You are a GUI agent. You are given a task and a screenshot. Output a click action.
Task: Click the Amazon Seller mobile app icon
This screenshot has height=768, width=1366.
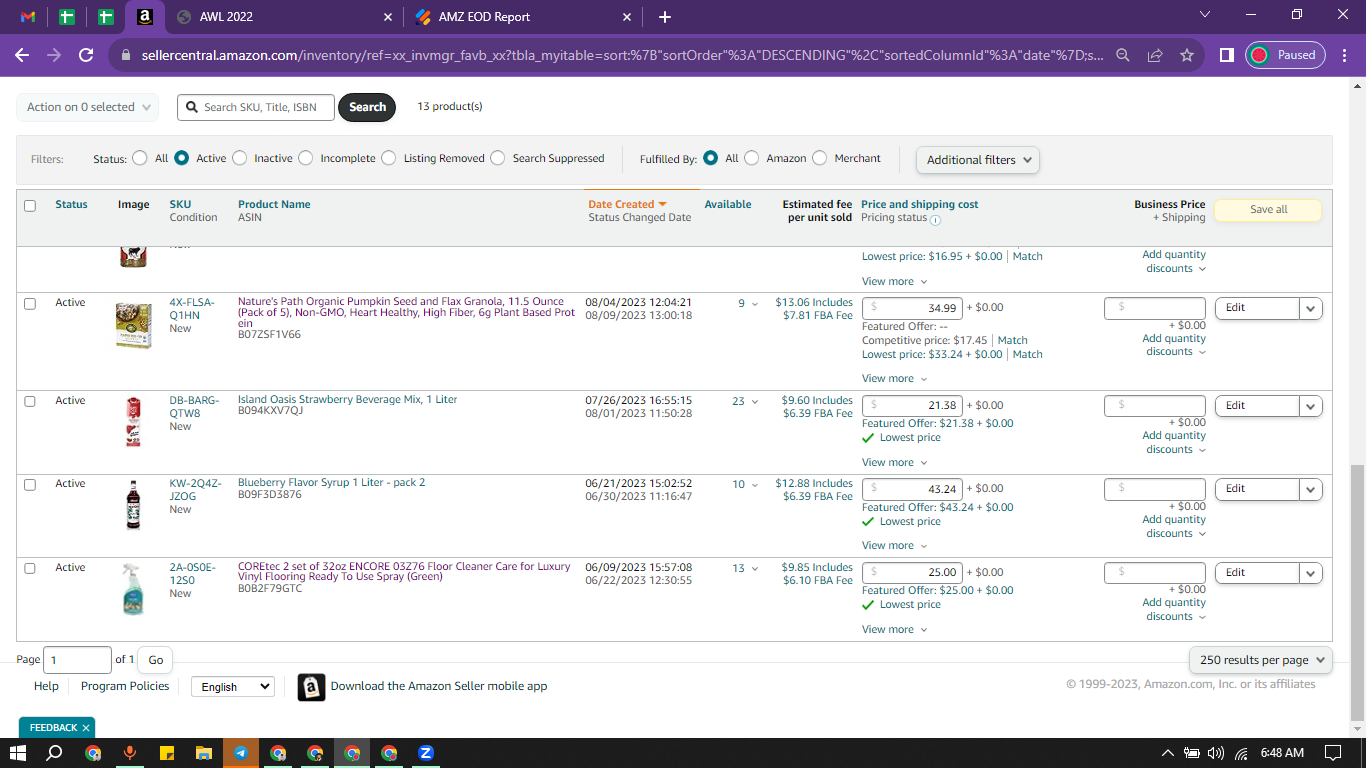tap(311, 687)
